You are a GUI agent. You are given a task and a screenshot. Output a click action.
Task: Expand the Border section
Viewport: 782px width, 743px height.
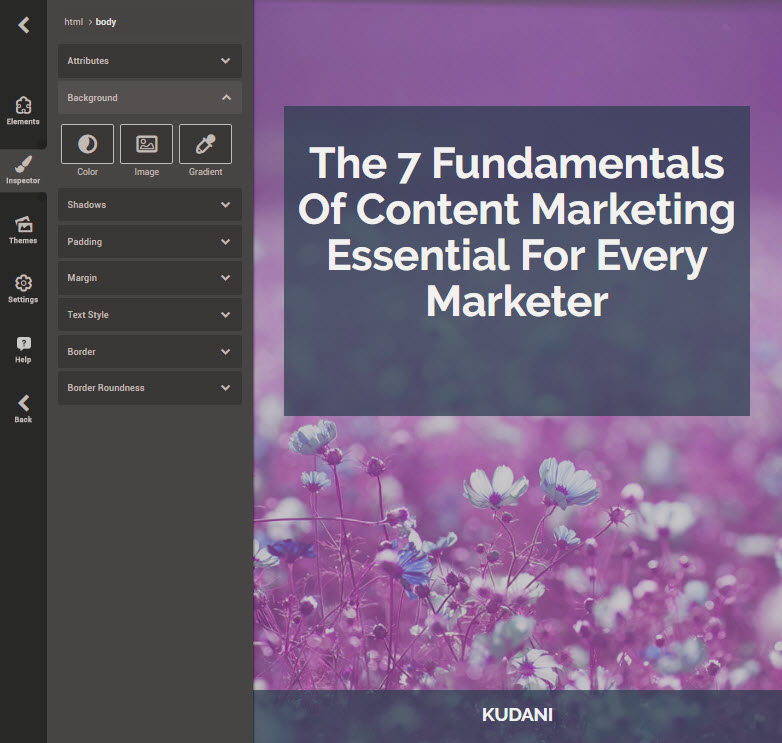tap(150, 352)
